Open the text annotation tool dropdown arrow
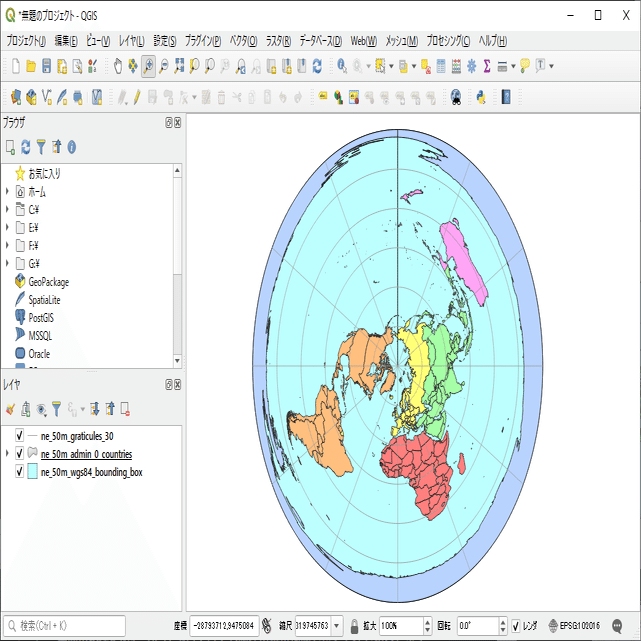The width and height of the screenshot is (641, 641). coord(551,66)
